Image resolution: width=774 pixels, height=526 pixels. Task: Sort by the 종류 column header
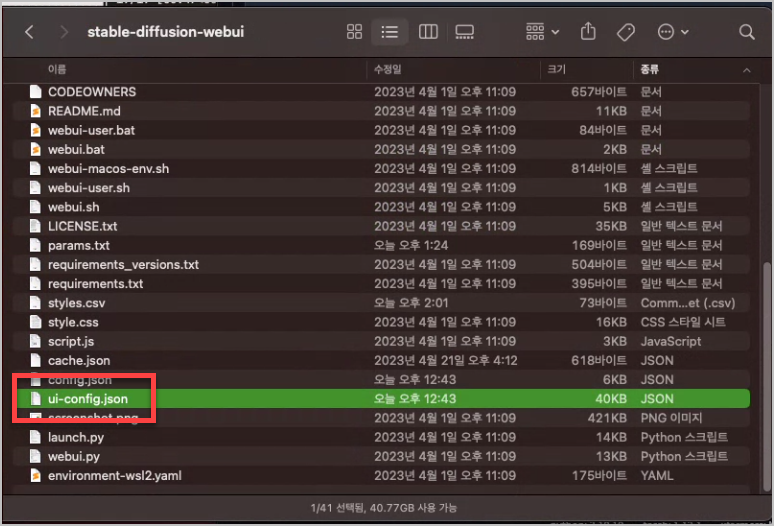[650, 69]
